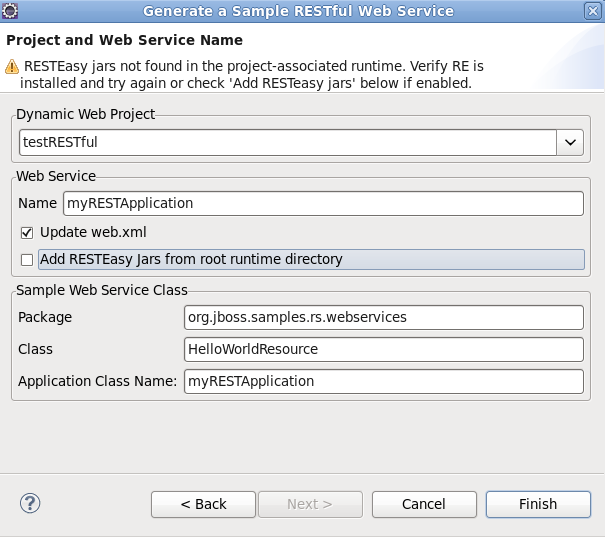
Task: Open the help question mark icon
Action: pos(30,503)
